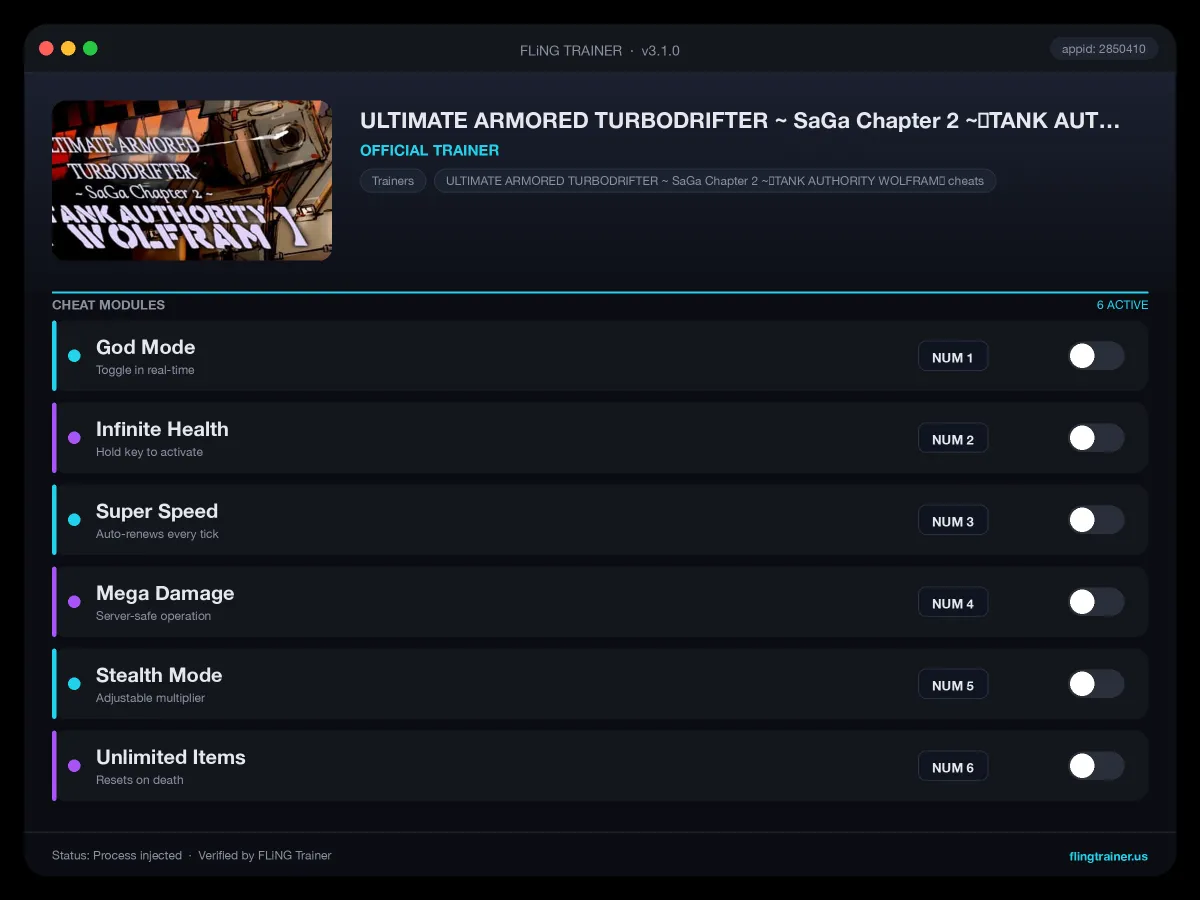
Task: Click the 'Resets on death' description
Action: (140, 780)
